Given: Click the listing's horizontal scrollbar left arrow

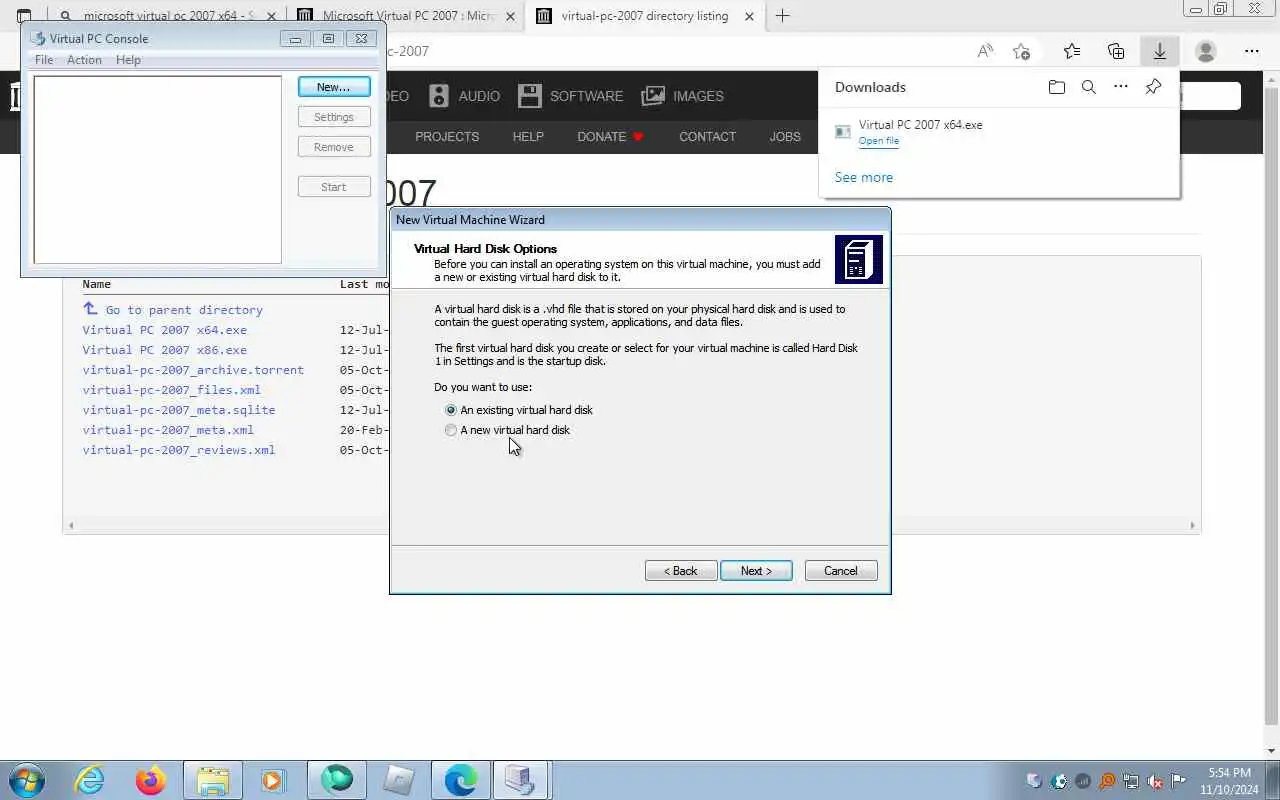Looking at the screenshot, I should click(70, 525).
